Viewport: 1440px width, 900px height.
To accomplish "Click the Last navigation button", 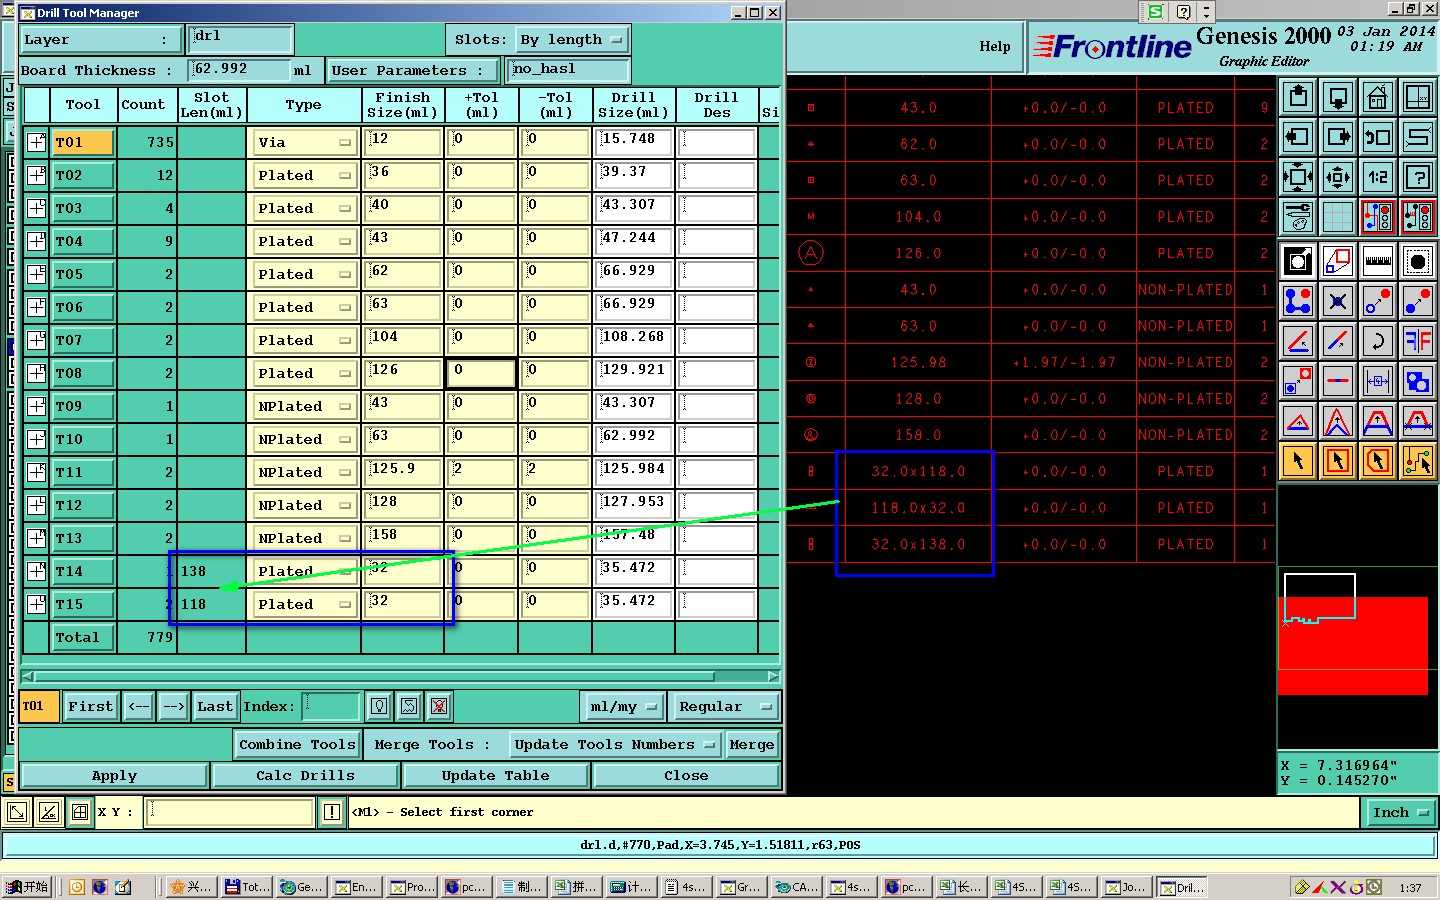I will coord(214,706).
